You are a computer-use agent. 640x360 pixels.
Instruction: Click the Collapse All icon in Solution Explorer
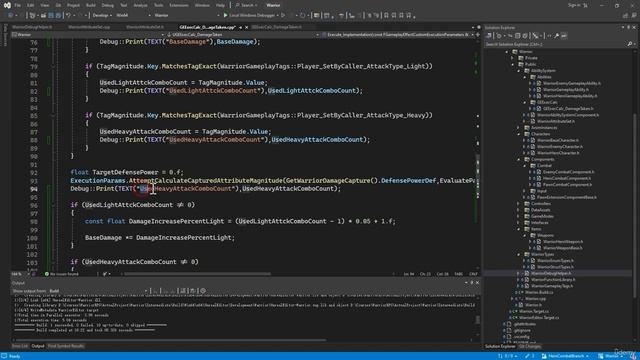pyautogui.click(x=518, y=36)
